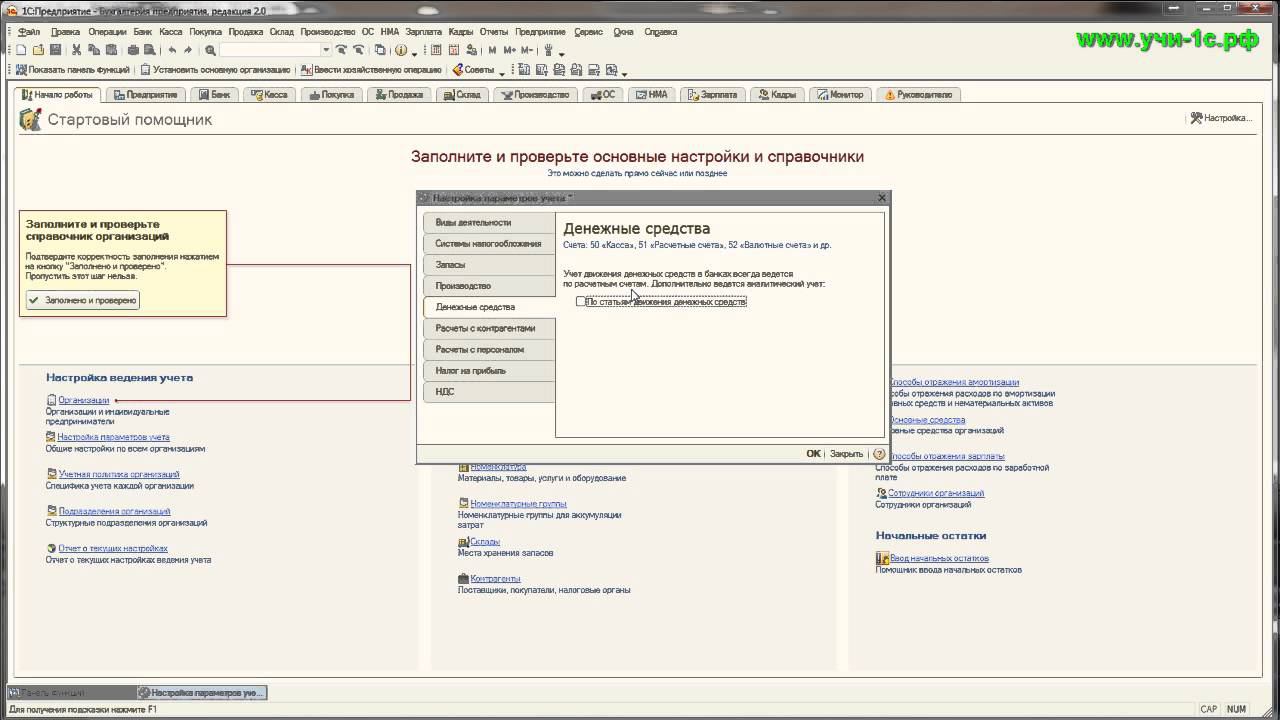
Task: Click the Copy toolbar icon
Action: [x=94, y=50]
